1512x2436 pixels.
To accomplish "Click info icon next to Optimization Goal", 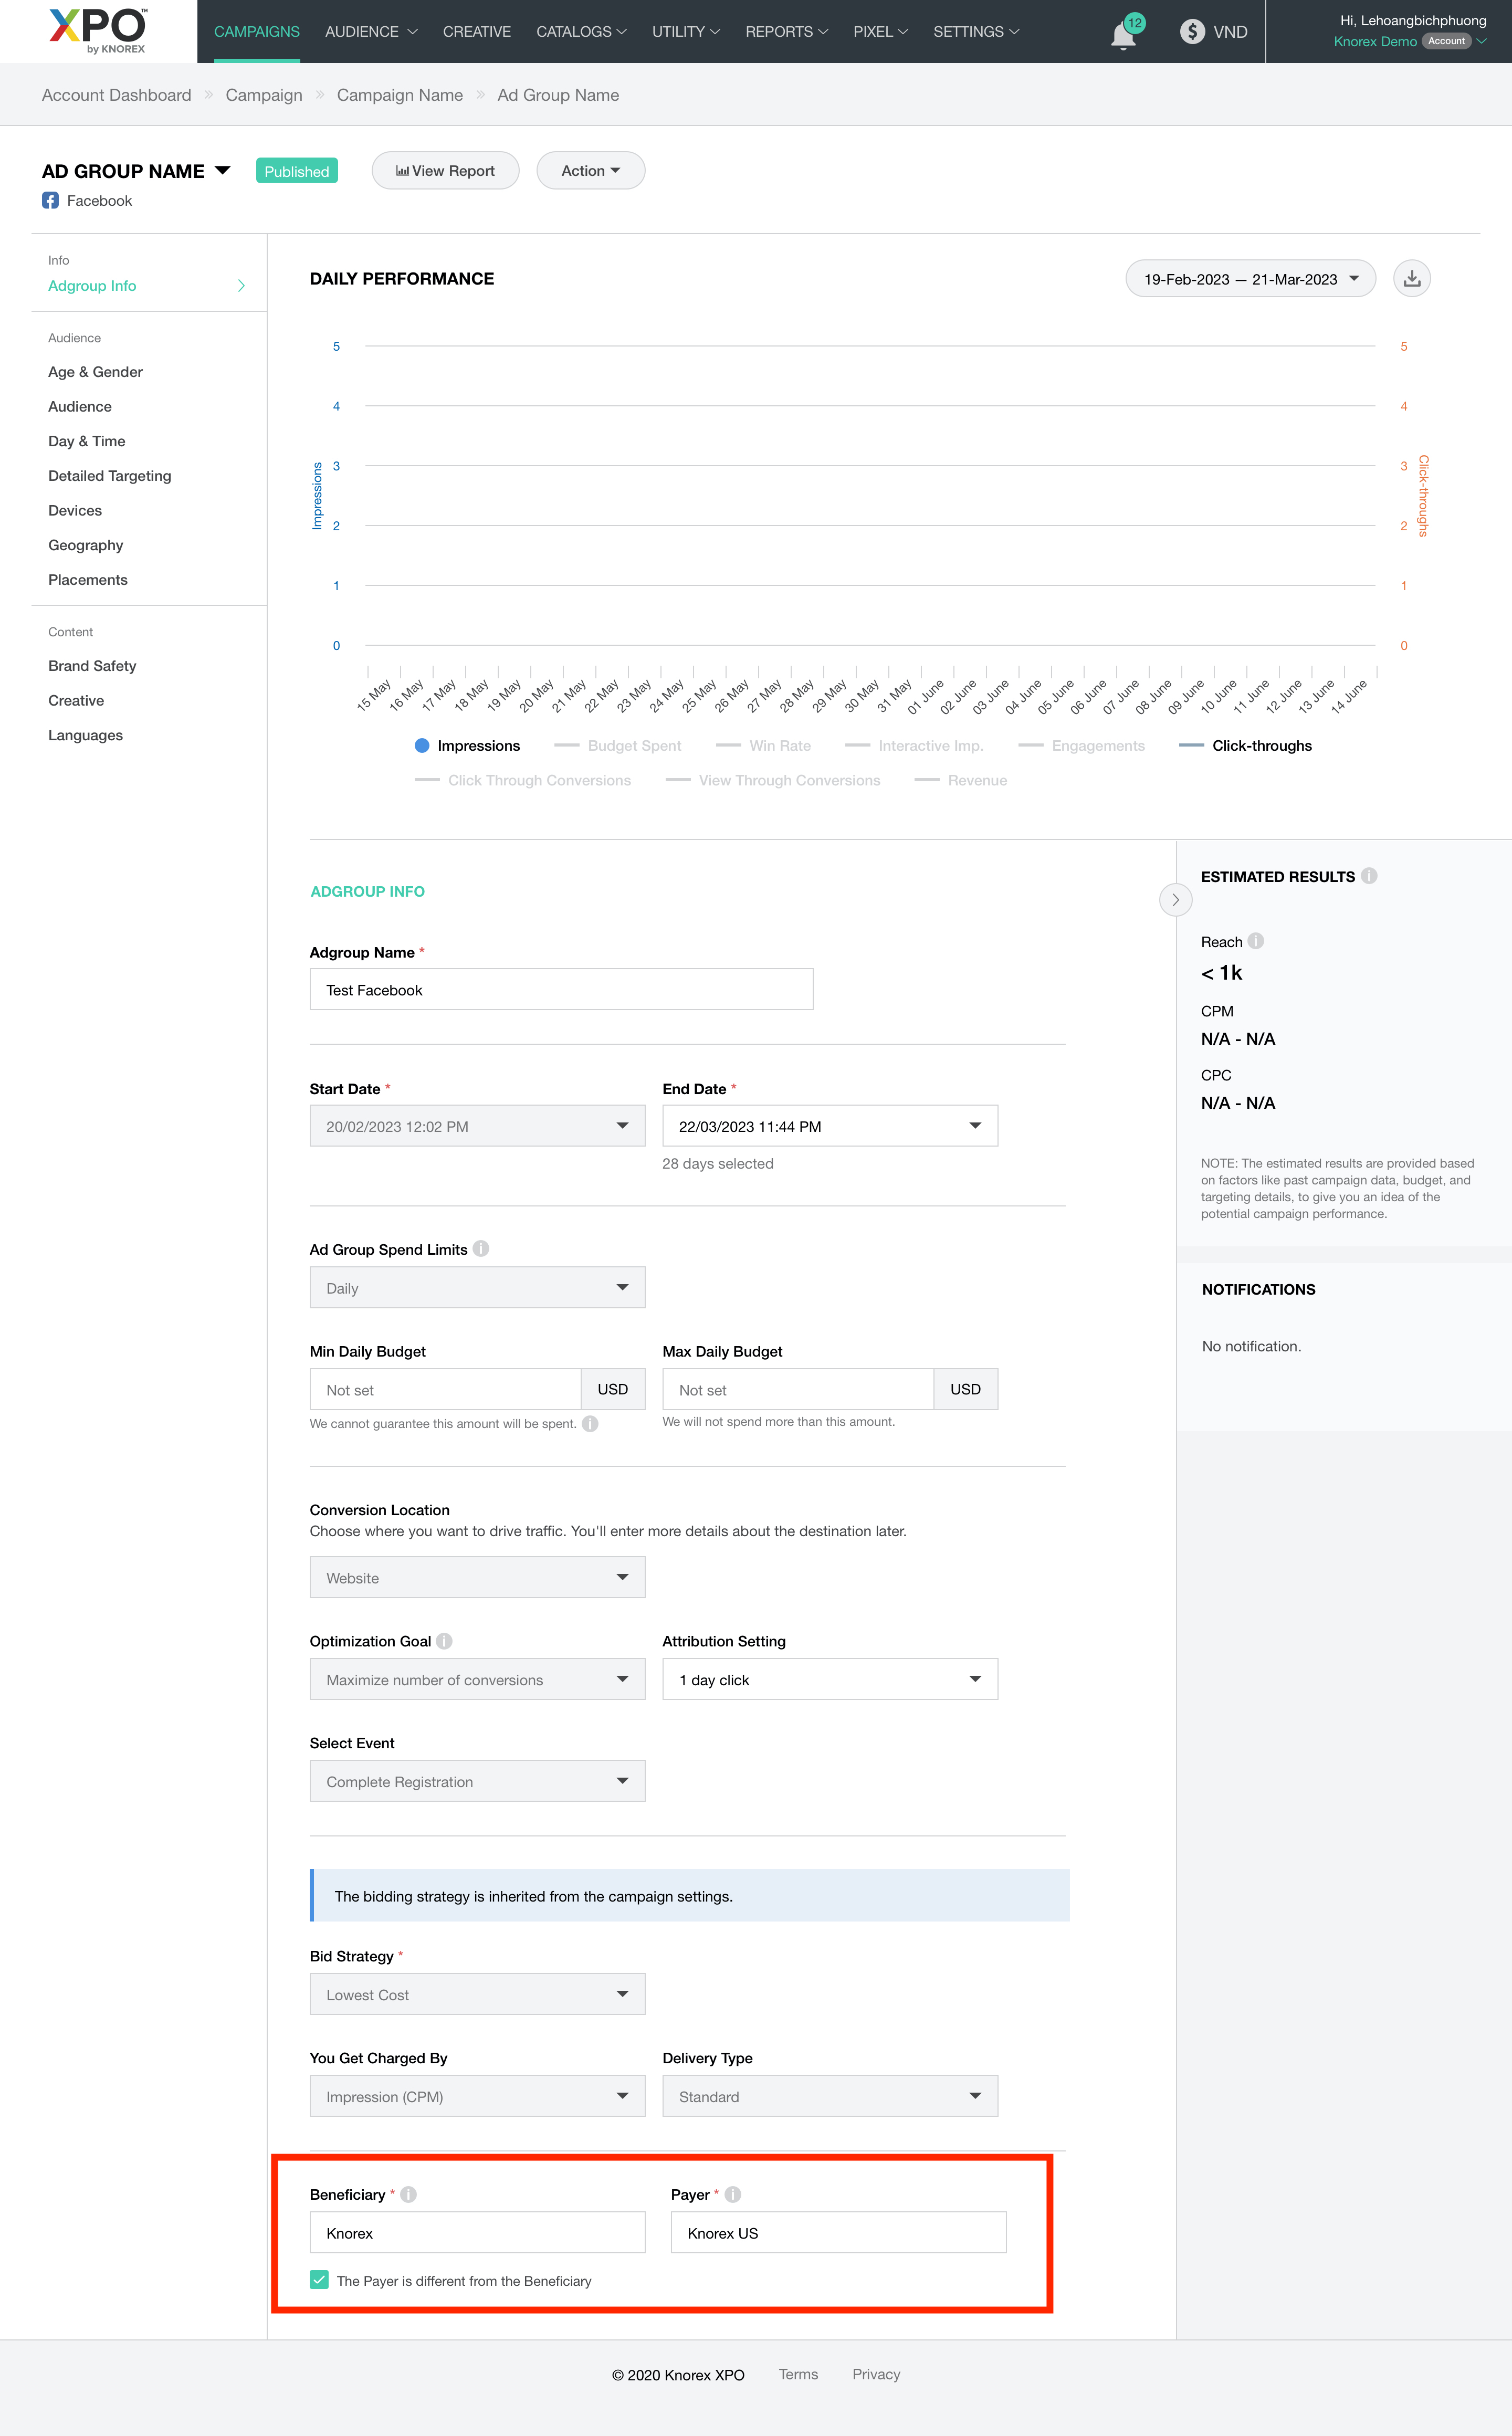I will (444, 1641).
